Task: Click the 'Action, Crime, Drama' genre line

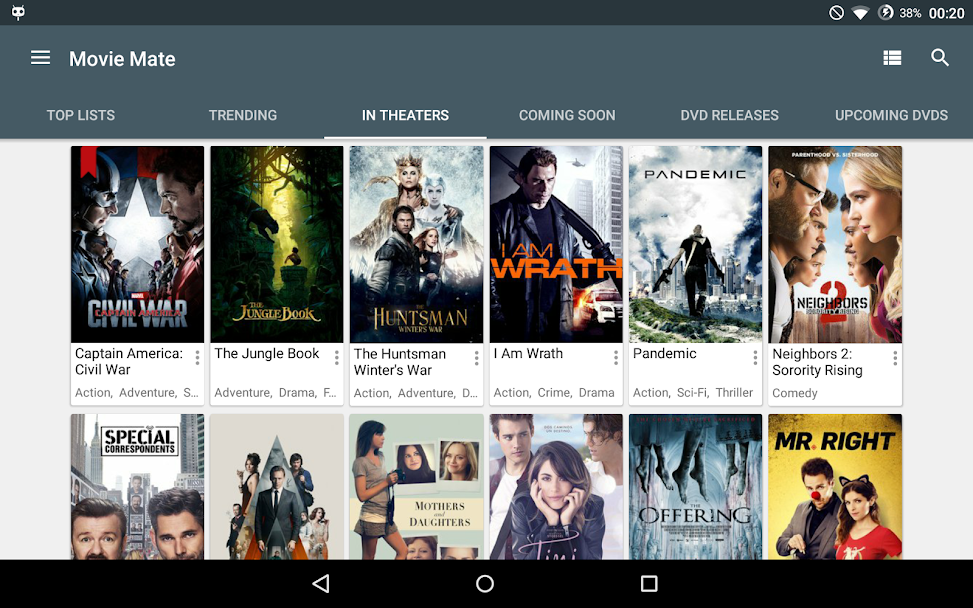Action: click(x=554, y=393)
